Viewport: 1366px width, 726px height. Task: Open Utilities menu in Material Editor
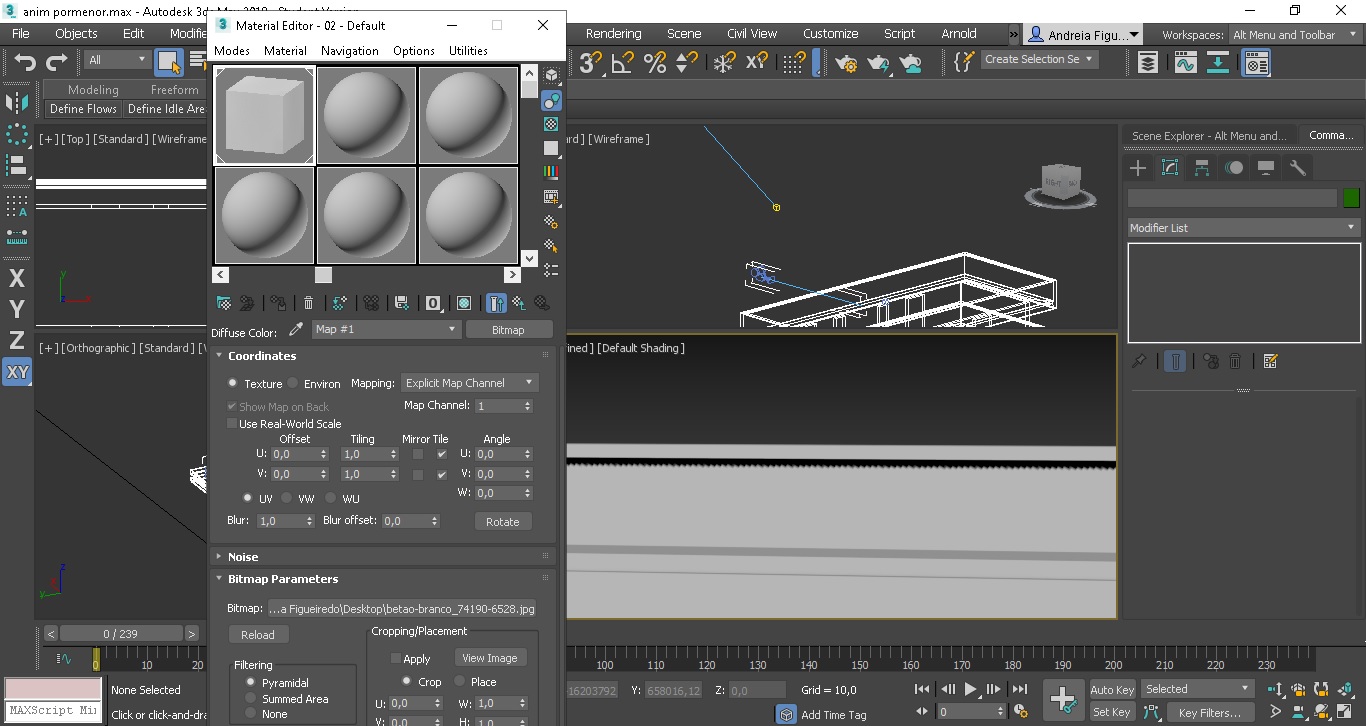468,51
